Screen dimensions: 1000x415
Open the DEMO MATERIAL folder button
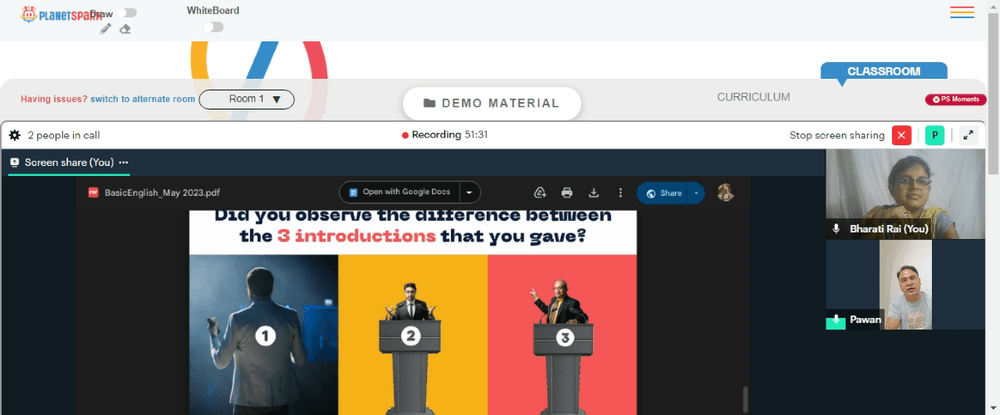coord(492,103)
